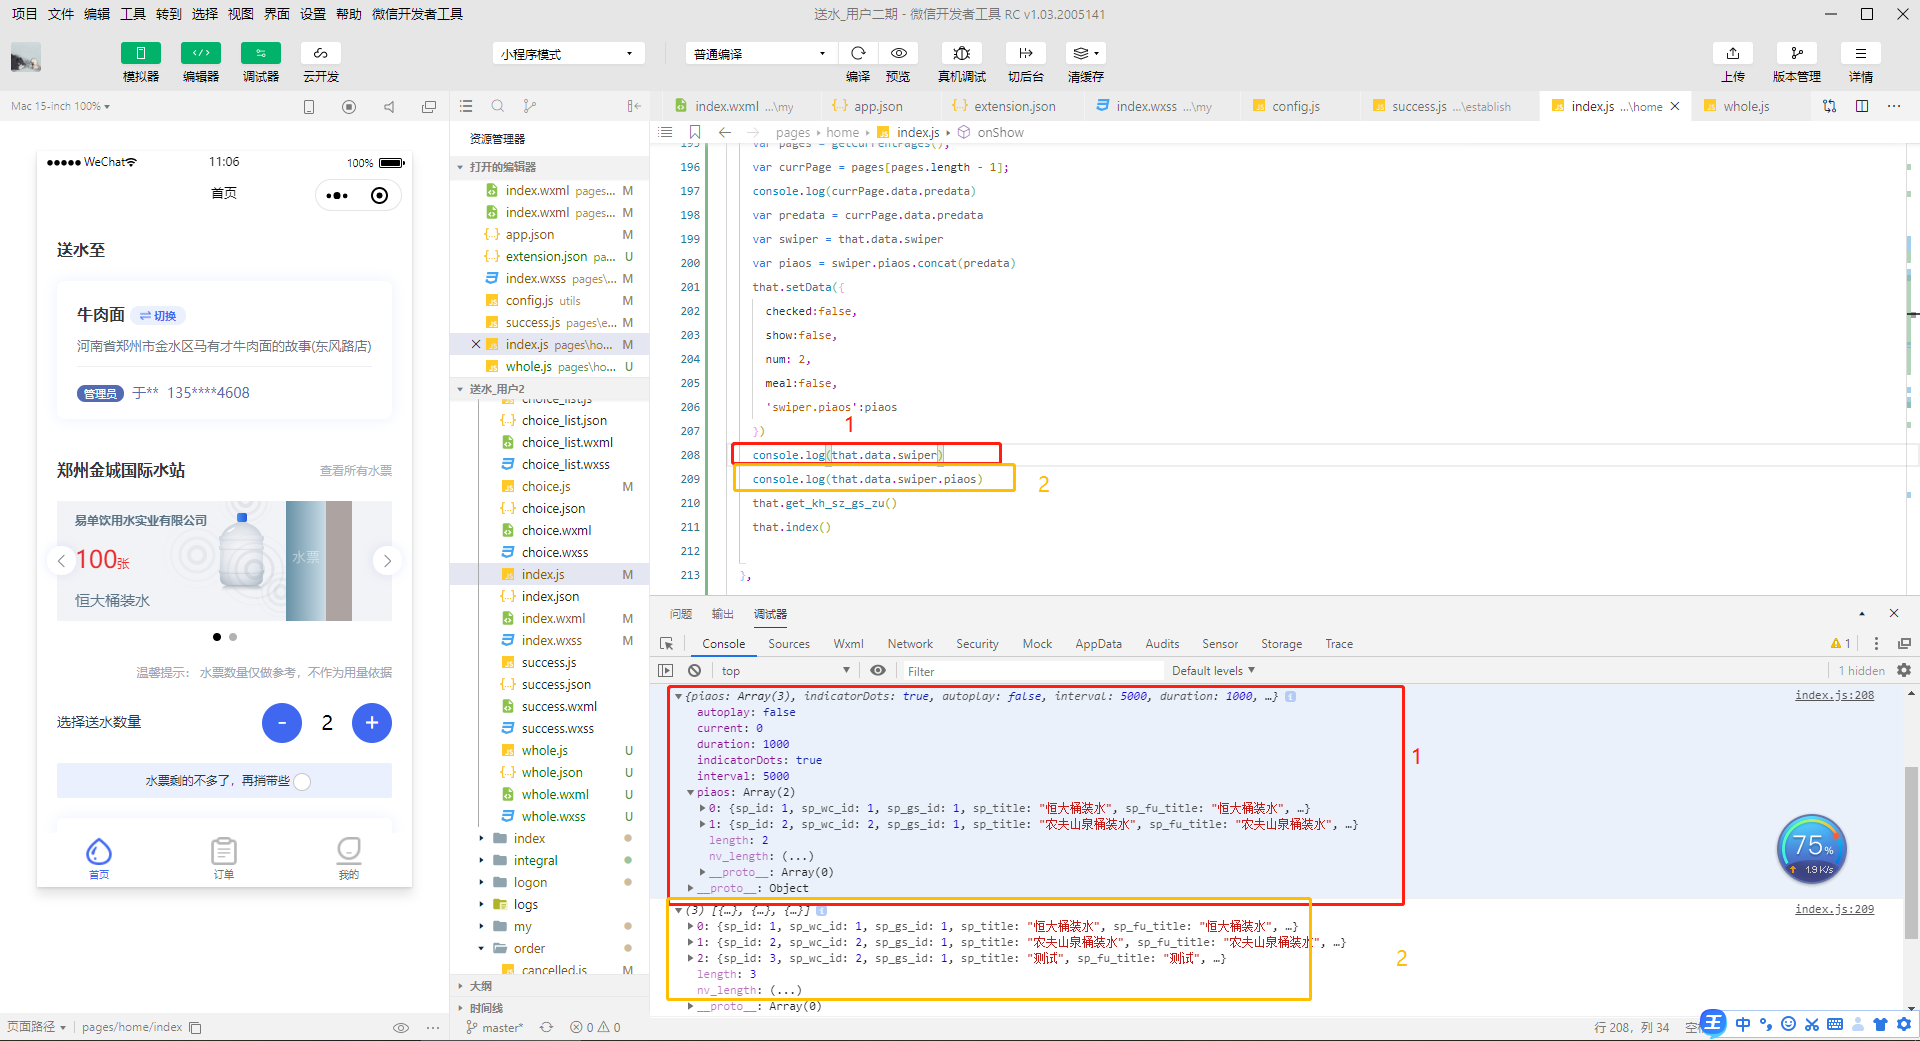Click the upload (上传) icon
Image resolution: width=1920 pixels, height=1041 pixels.
[1733, 53]
